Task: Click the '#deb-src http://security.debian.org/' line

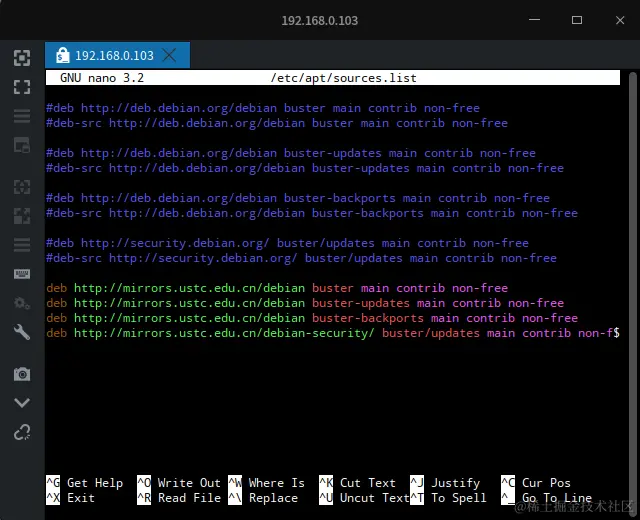Action: [x=301, y=258]
